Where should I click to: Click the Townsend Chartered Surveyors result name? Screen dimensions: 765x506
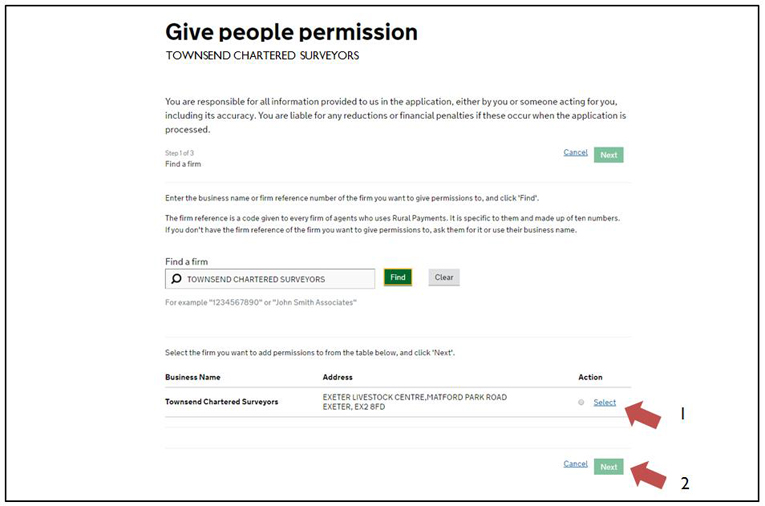coord(221,402)
